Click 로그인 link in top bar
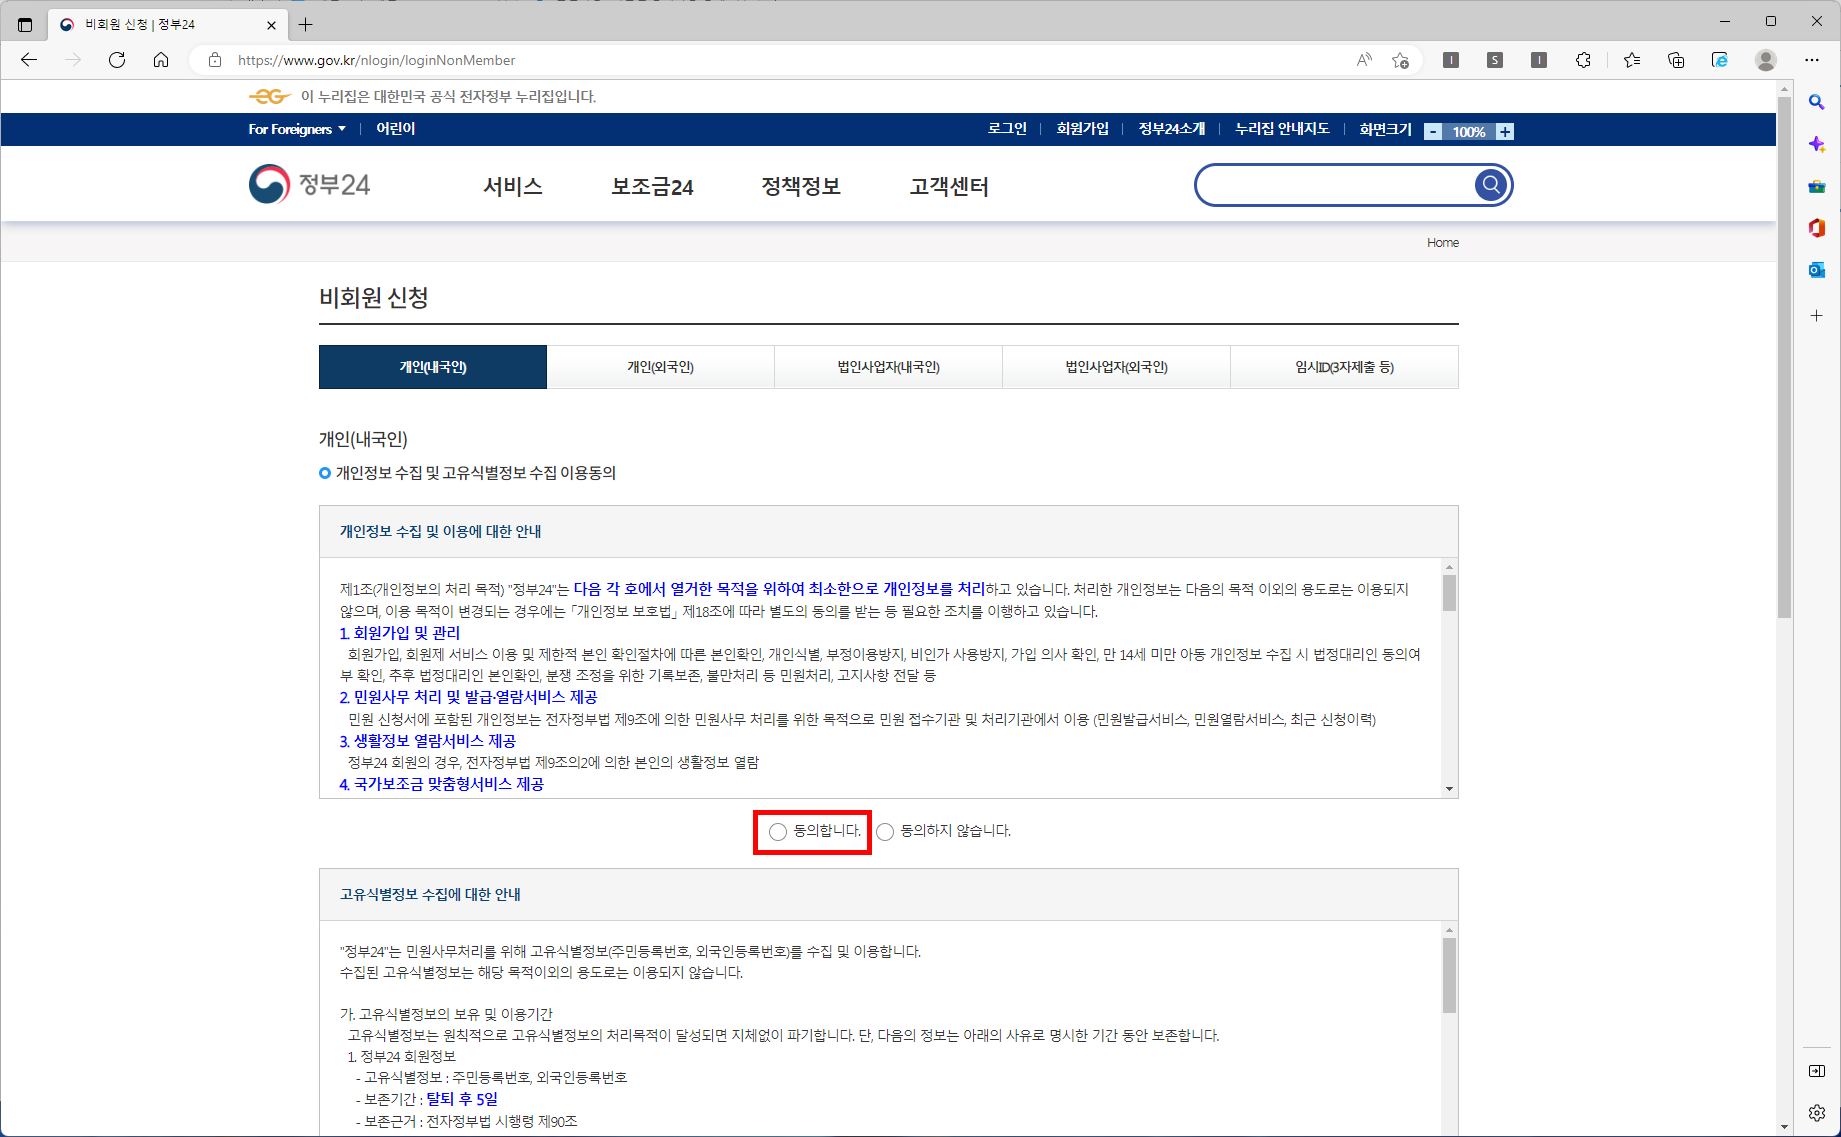The height and width of the screenshot is (1137, 1841). click(x=1007, y=129)
